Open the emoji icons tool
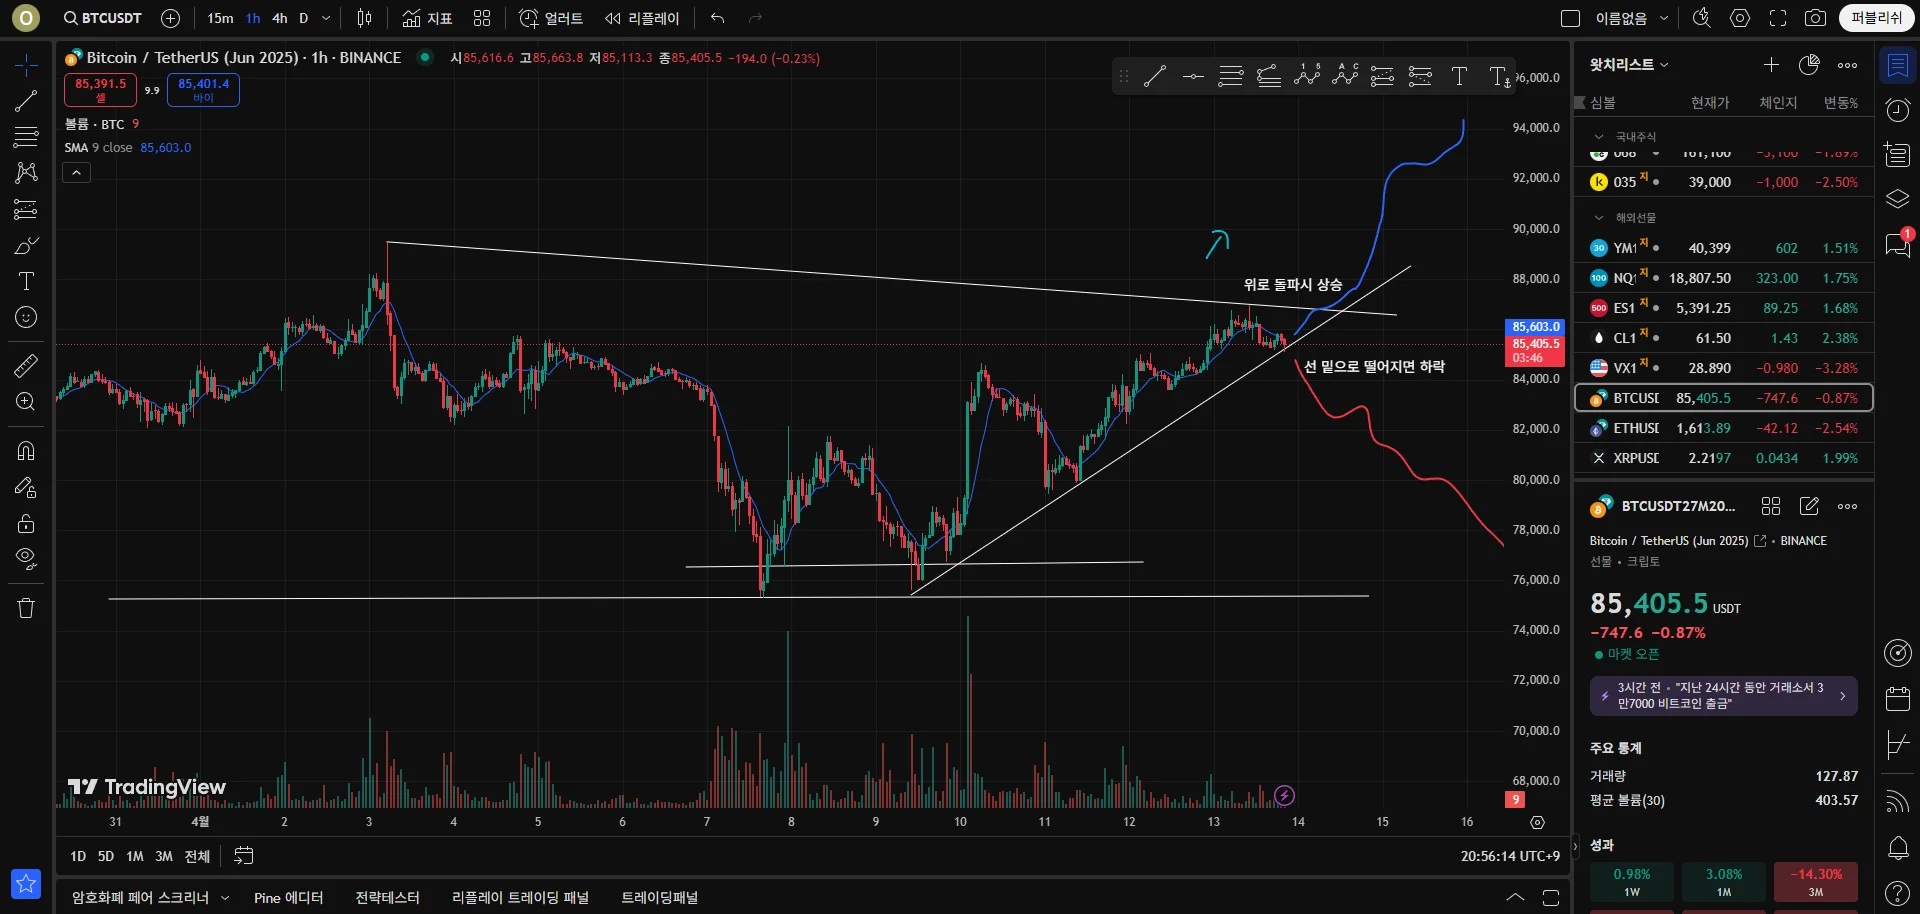Image resolution: width=1920 pixels, height=914 pixels. click(26, 317)
